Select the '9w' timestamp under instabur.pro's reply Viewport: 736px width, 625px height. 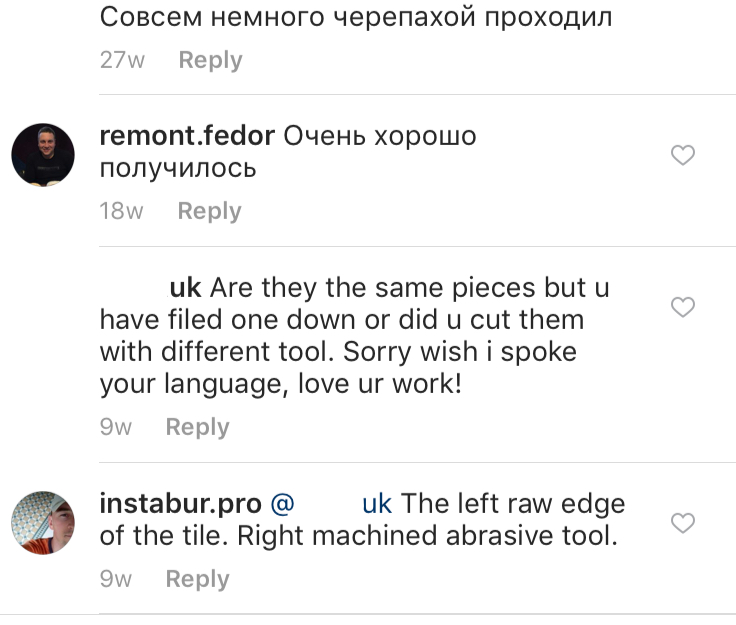pos(115,579)
